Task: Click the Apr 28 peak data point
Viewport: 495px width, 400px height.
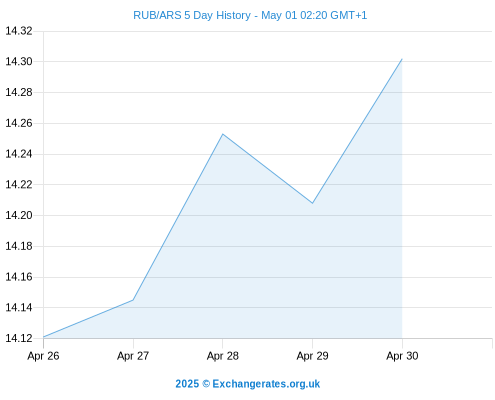Action: click(x=223, y=134)
